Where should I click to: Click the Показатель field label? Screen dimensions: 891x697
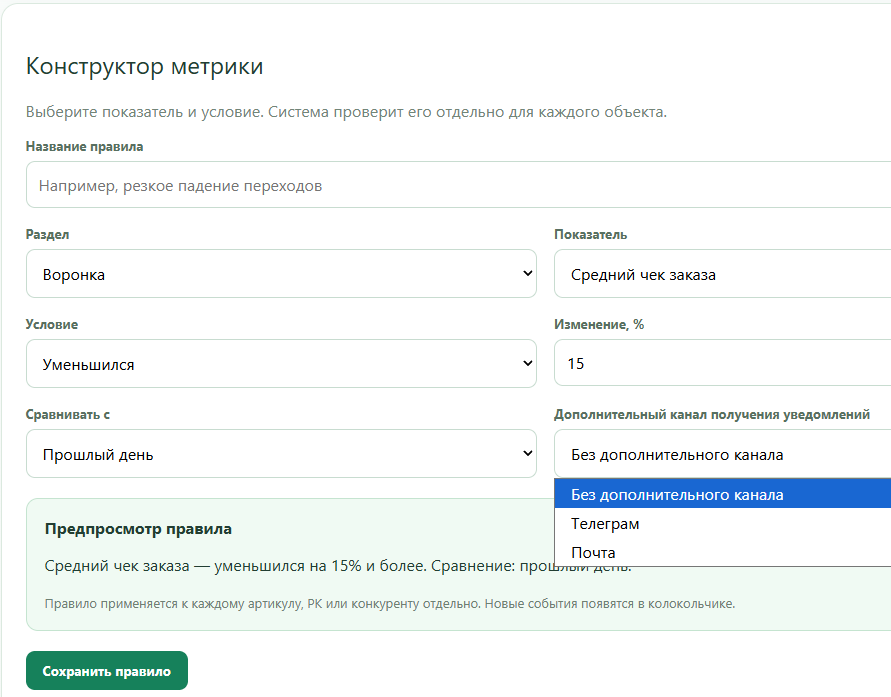(590, 235)
